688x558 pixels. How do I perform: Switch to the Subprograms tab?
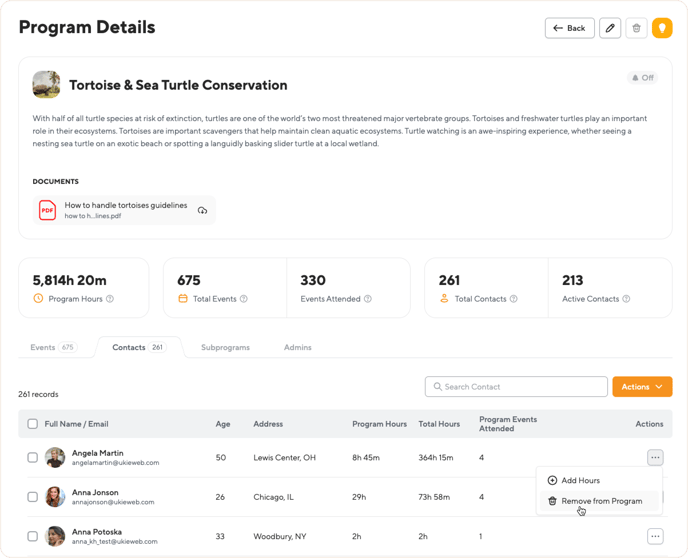(226, 347)
